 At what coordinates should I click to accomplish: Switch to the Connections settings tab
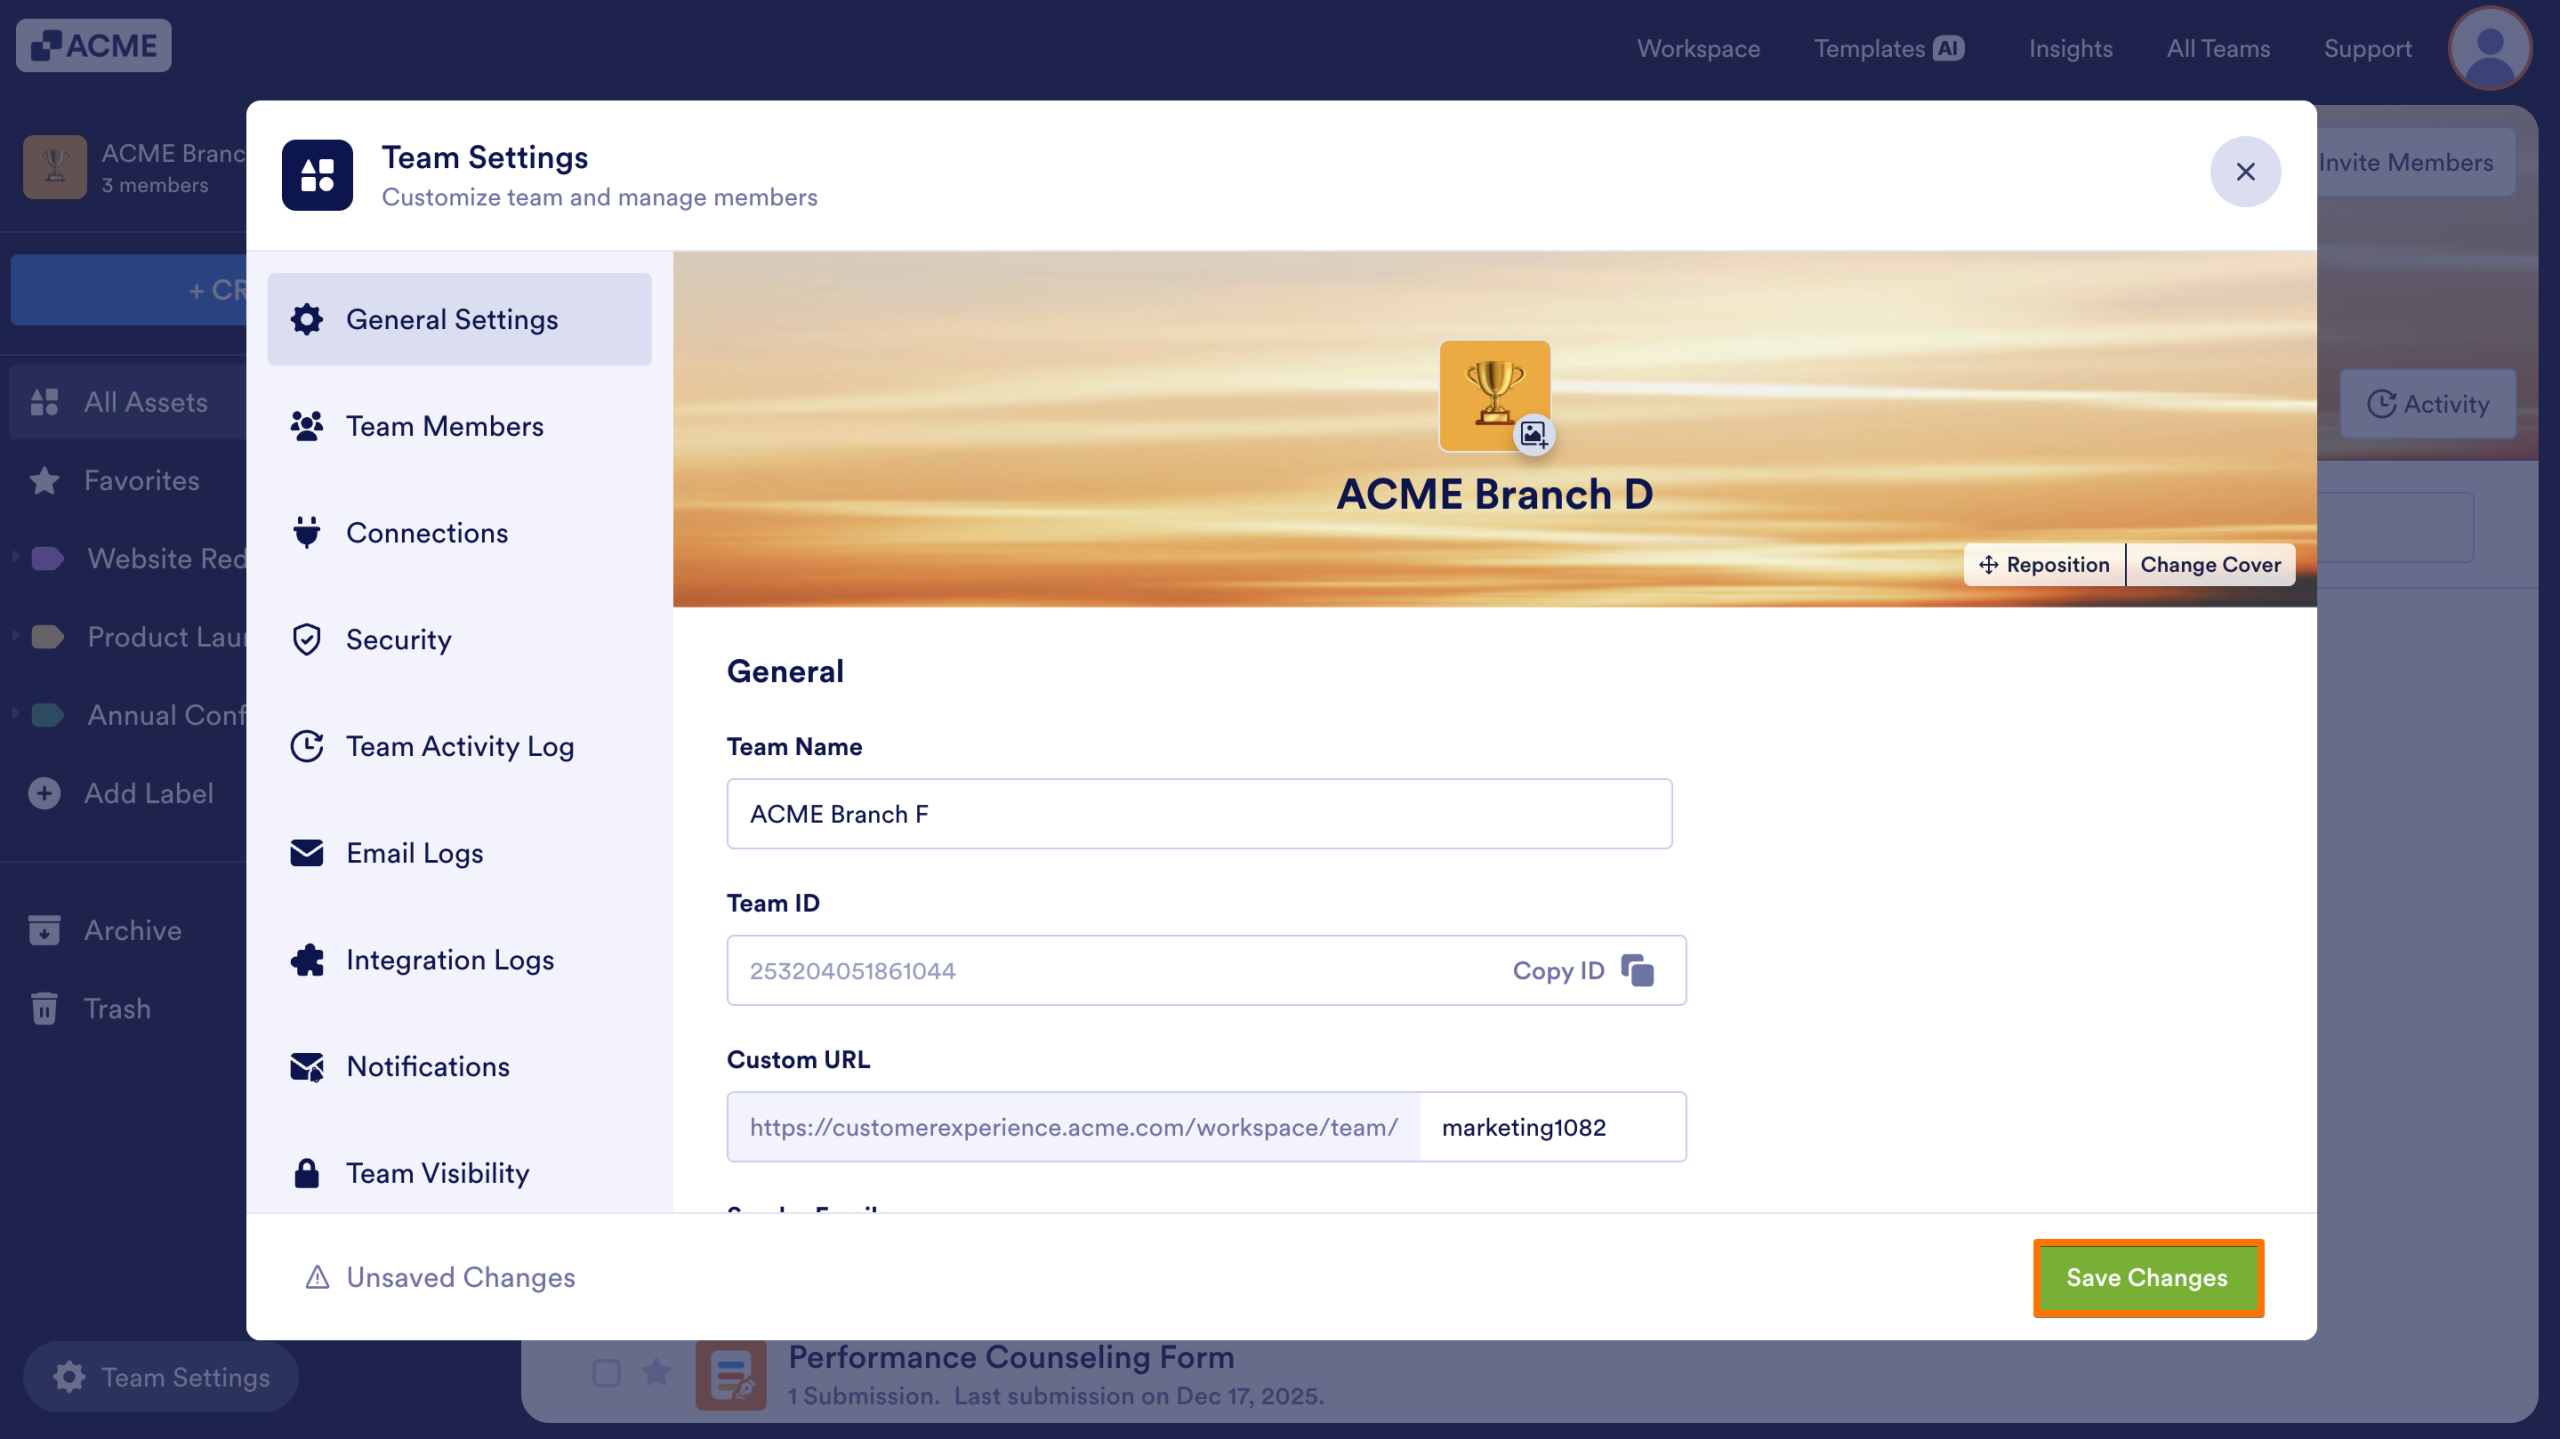(459, 532)
